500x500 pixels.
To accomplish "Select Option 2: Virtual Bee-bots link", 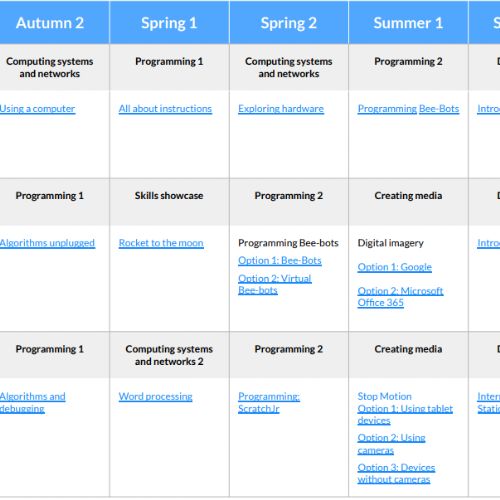I will point(275,284).
